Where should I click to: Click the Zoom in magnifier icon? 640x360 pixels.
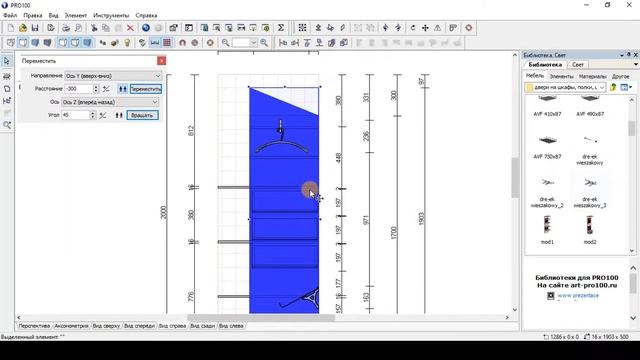click(x=264, y=42)
